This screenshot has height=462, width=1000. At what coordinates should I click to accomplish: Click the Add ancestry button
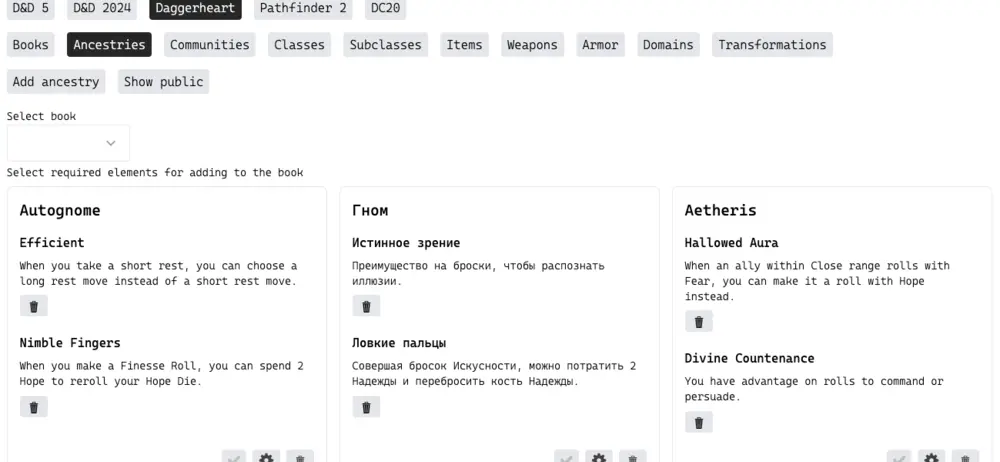pos(56,81)
